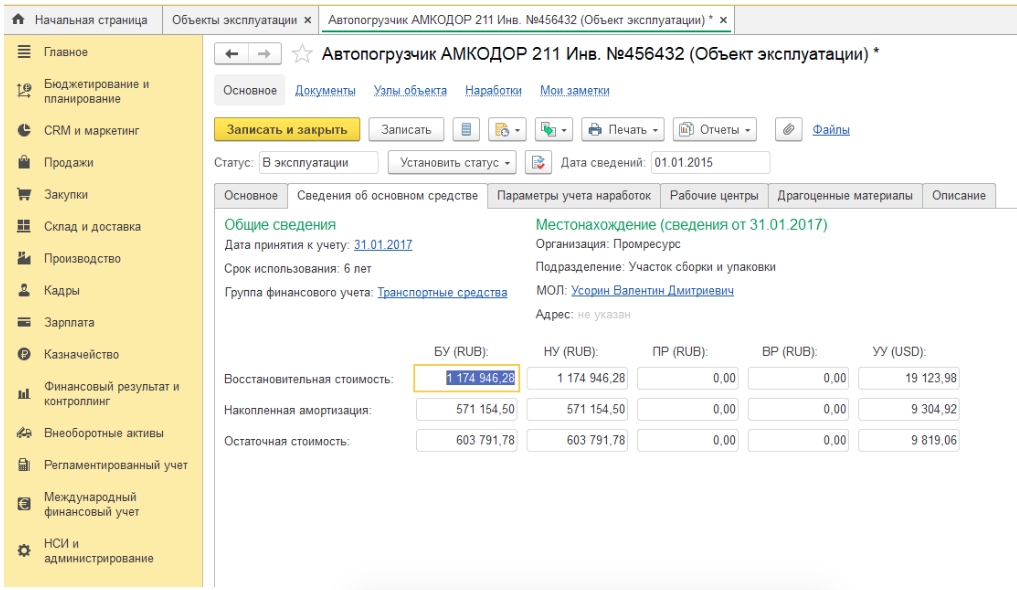Click the Казначейство coin icon
Screen dimensions: 1017x590
24,354
